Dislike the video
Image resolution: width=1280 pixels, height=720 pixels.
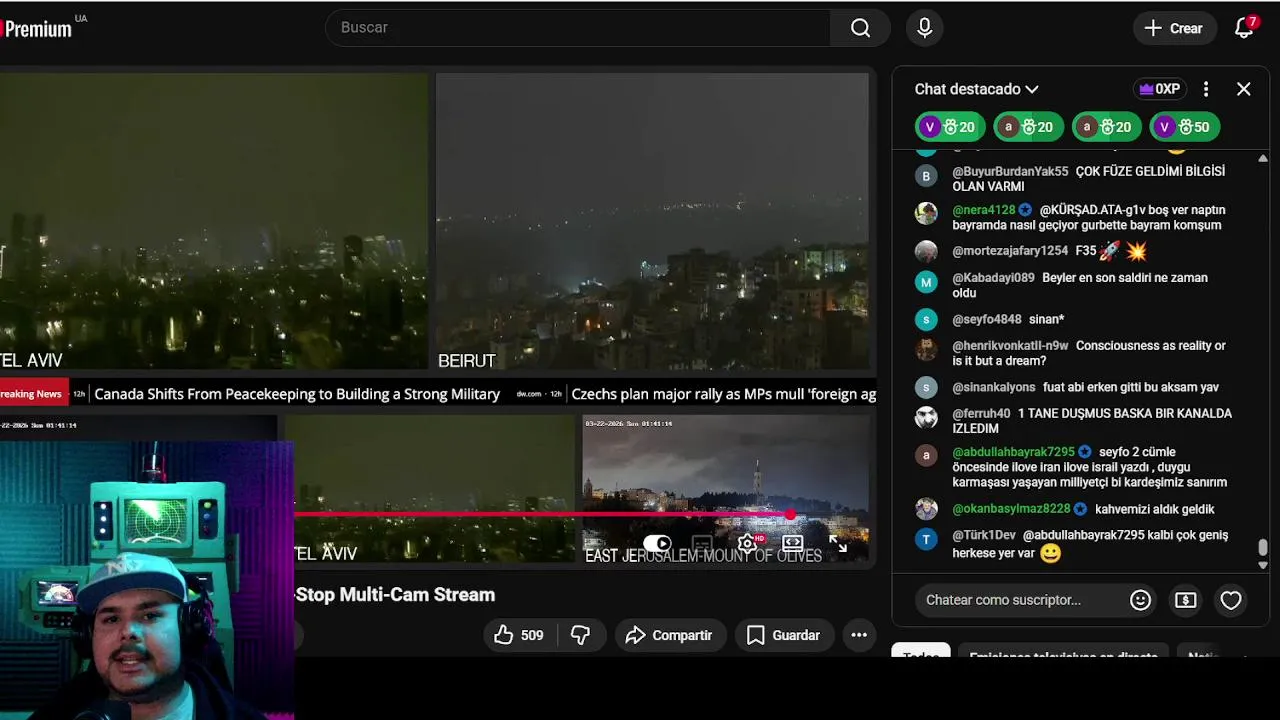[580, 635]
